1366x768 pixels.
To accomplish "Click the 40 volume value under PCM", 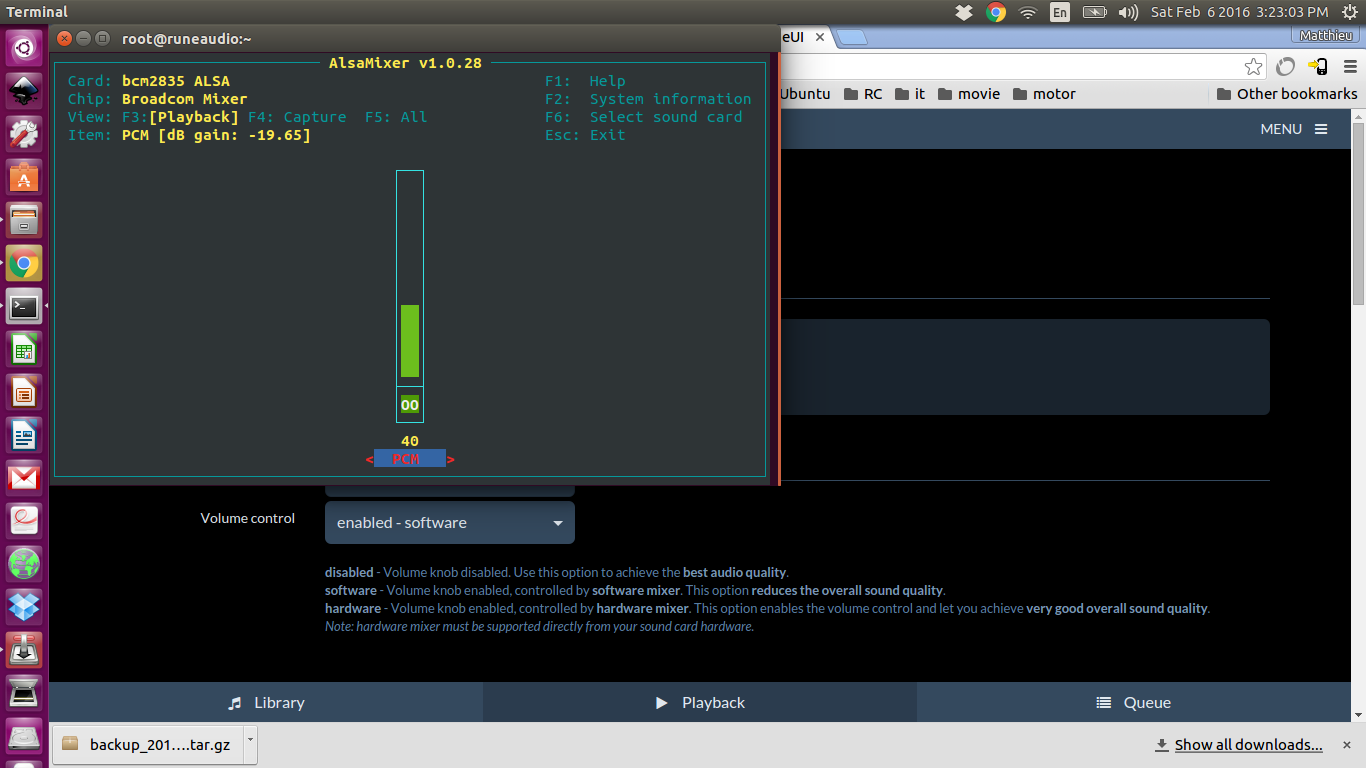I will tap(410, 441).
